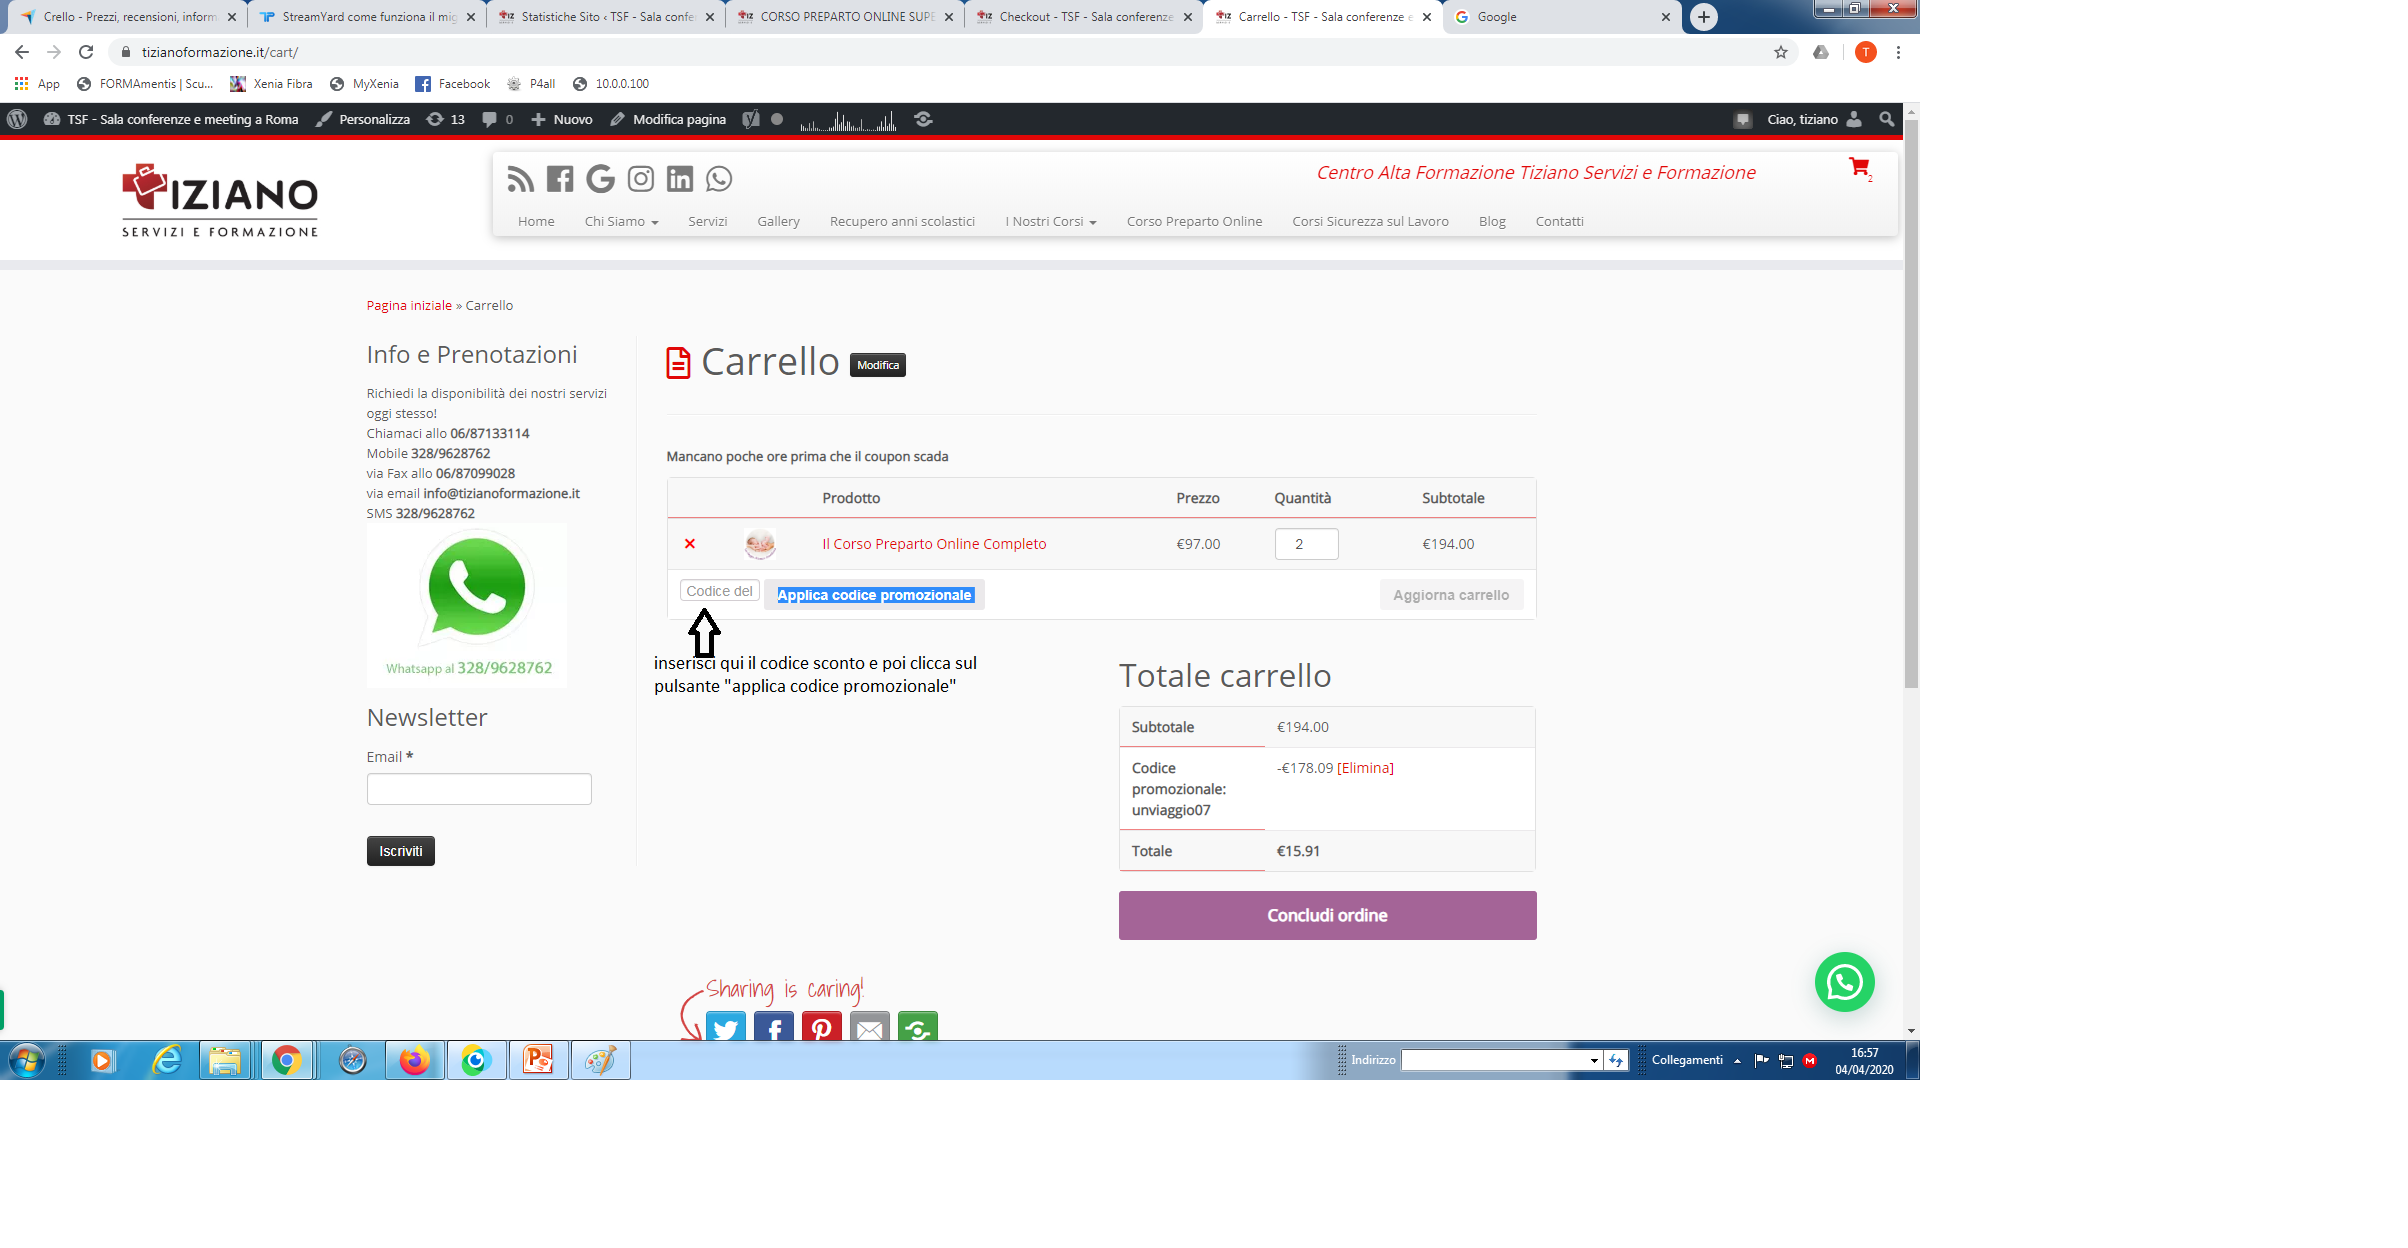Remove product with red X icon
2408x1248 pixels.
[690, 544]
